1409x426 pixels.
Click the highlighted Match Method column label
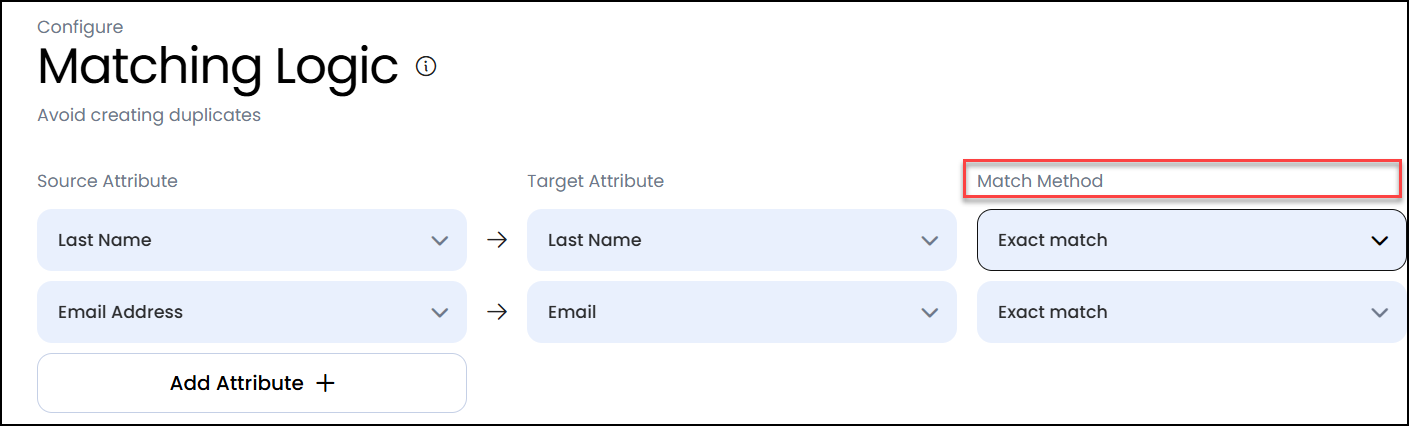[x=1040, y=181]
